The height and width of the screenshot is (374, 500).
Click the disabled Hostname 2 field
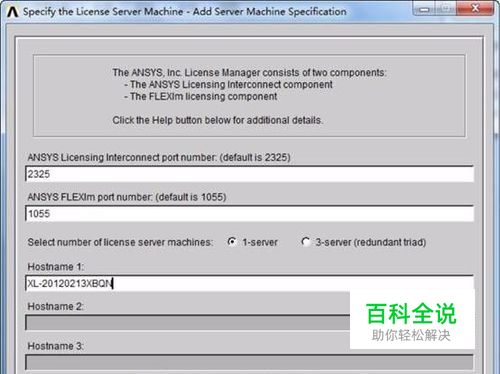[187, 323]
